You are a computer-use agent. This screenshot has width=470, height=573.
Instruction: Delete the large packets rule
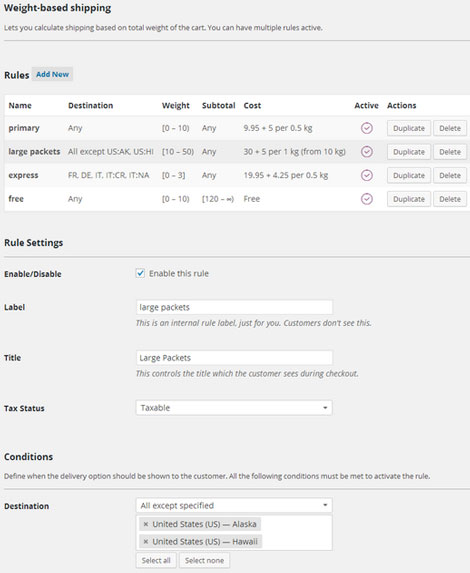point(450,152)
